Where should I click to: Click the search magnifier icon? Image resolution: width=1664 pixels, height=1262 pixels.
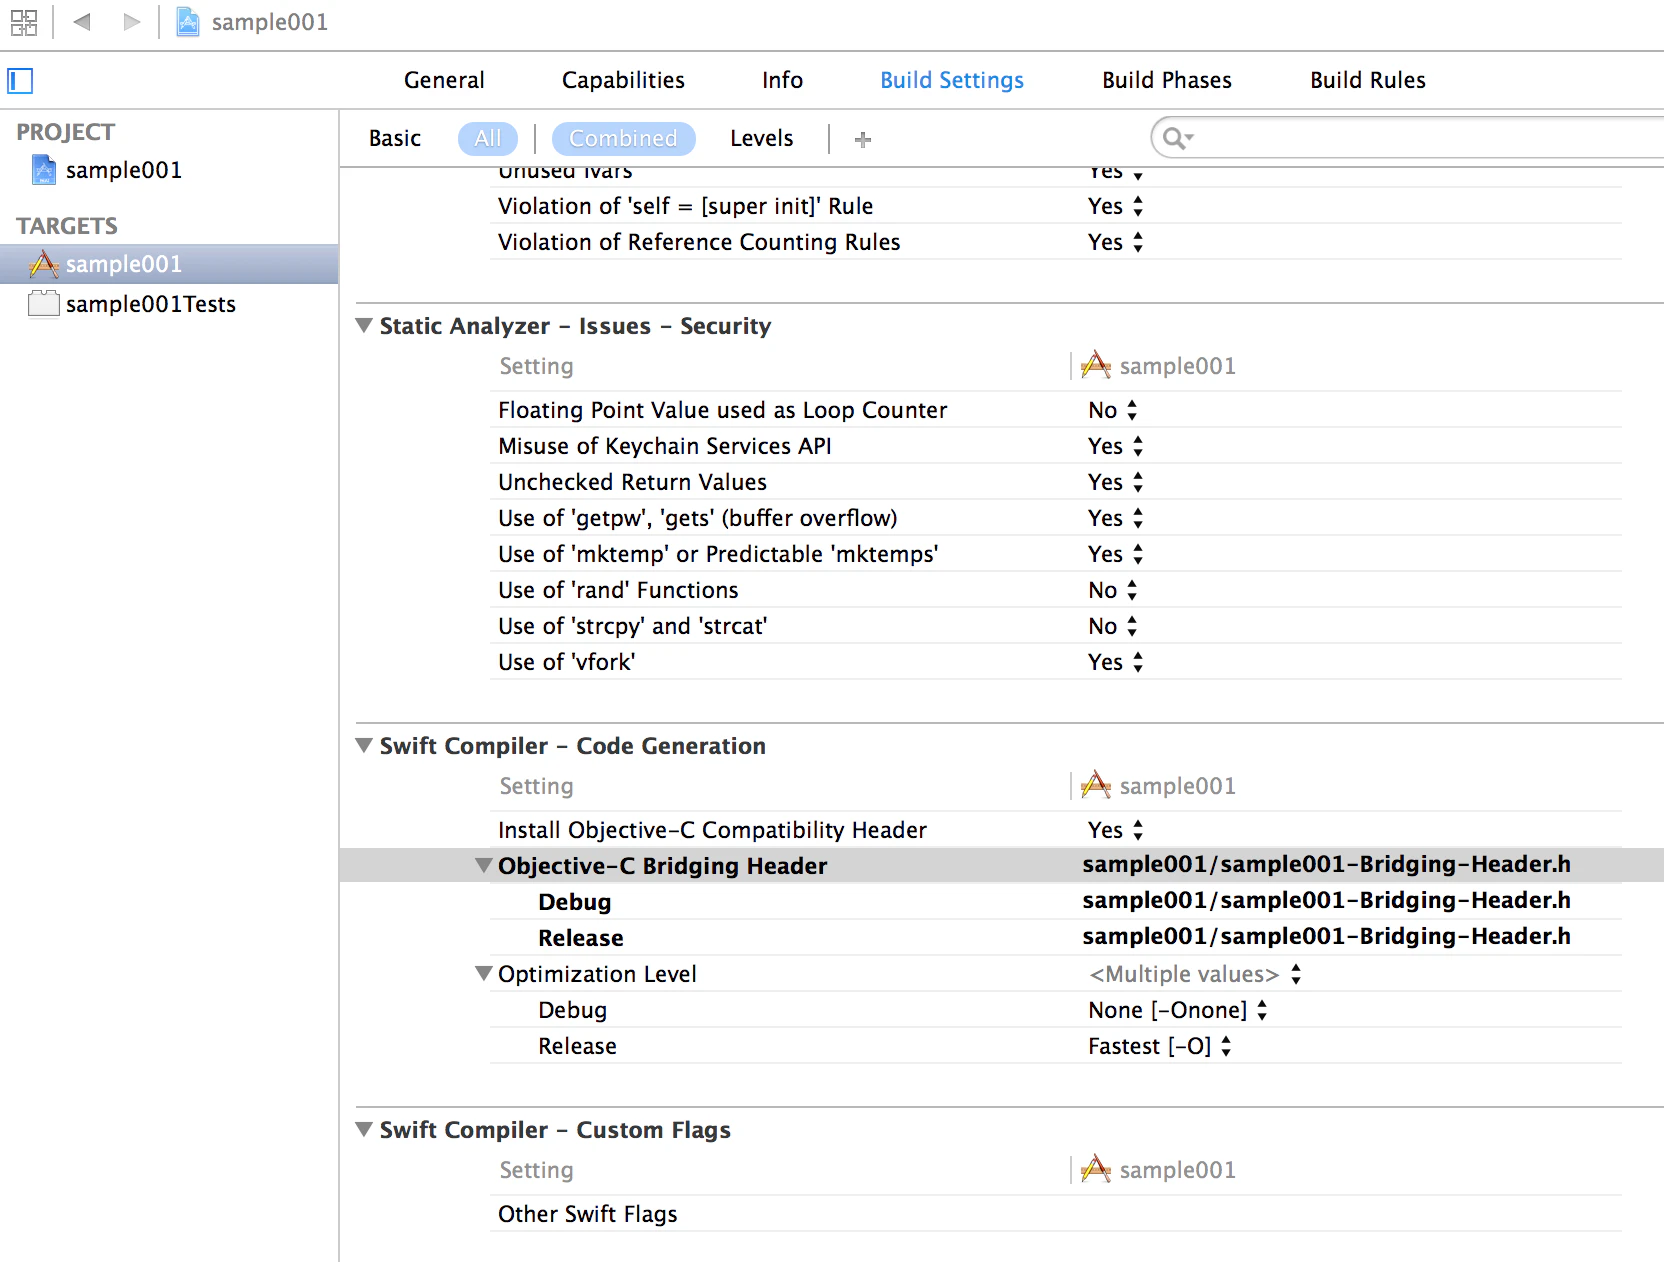click(1177, 138)
